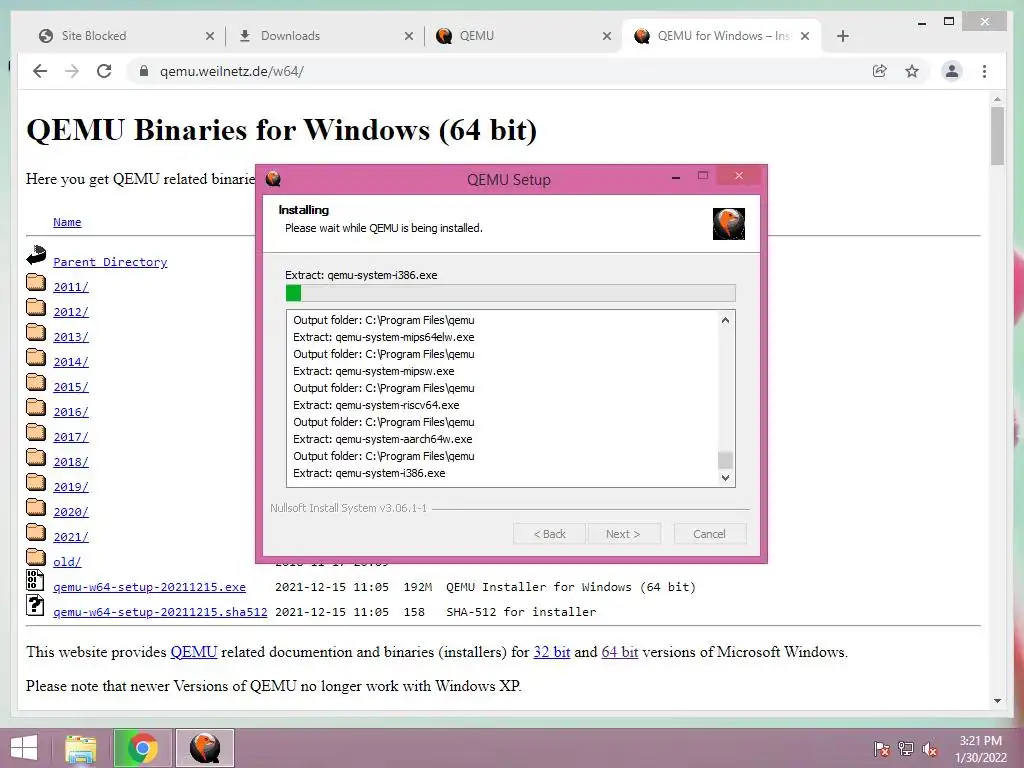This screenshot has width=1024, height=768.
Task: Click up arrow in install log scrollbar
Action: (725, 320)
